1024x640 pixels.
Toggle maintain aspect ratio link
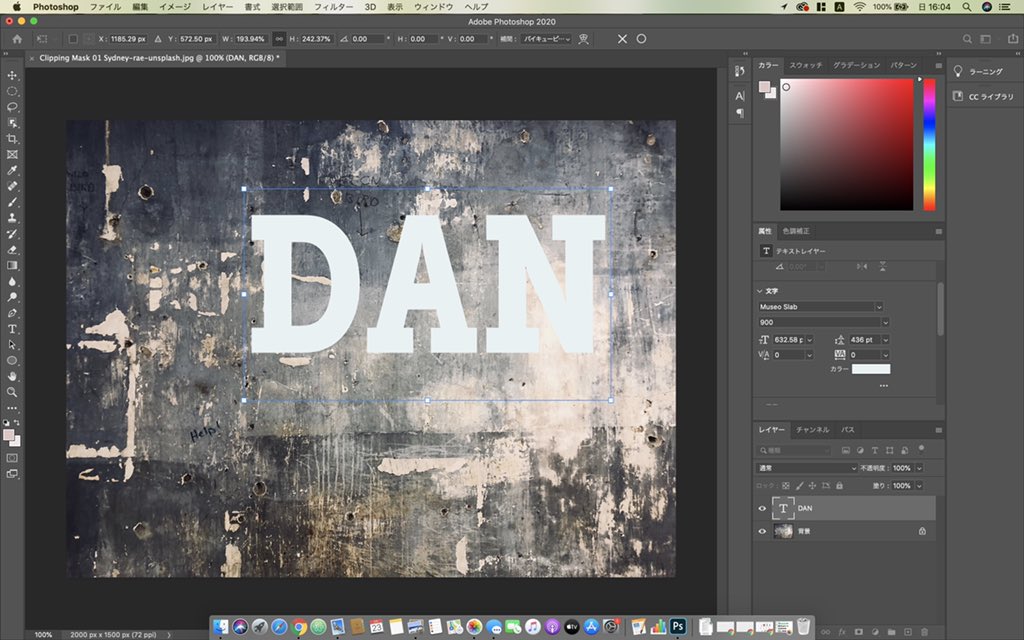click(x=279, y=39)
